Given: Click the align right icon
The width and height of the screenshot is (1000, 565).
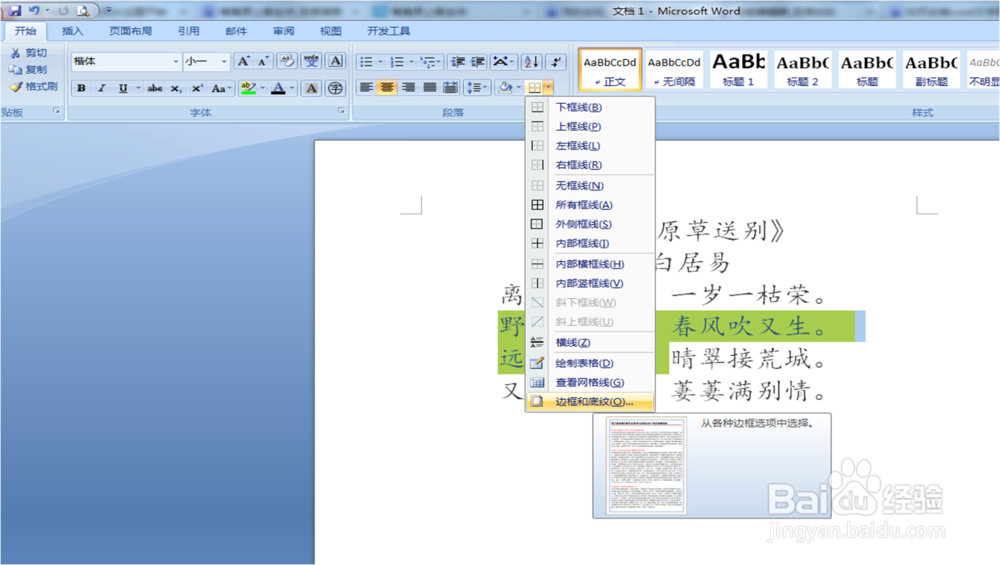Looking at the screenshot, I should 408,87.
